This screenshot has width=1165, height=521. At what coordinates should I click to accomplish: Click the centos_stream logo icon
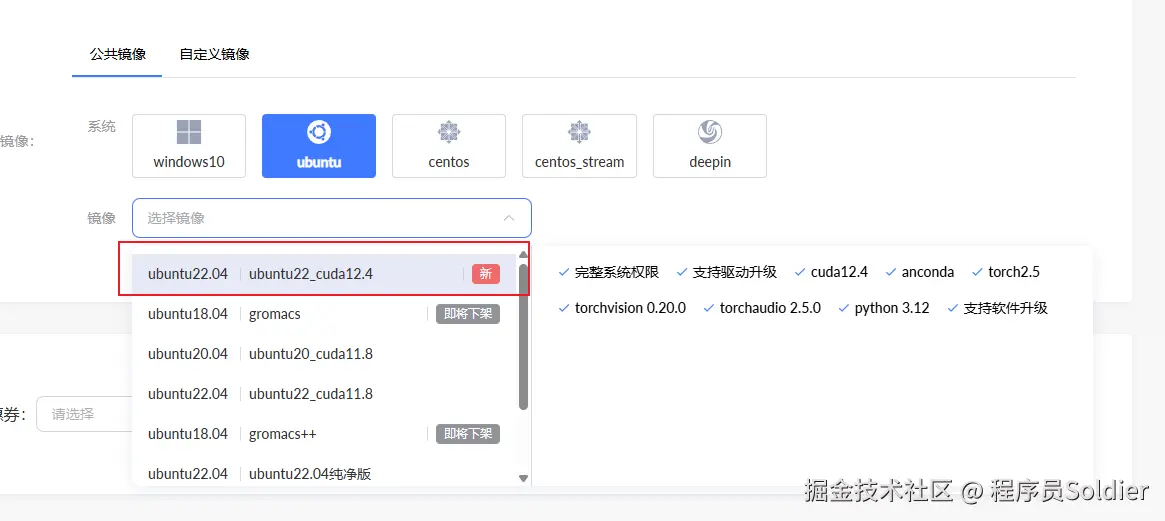click(580, 132)
